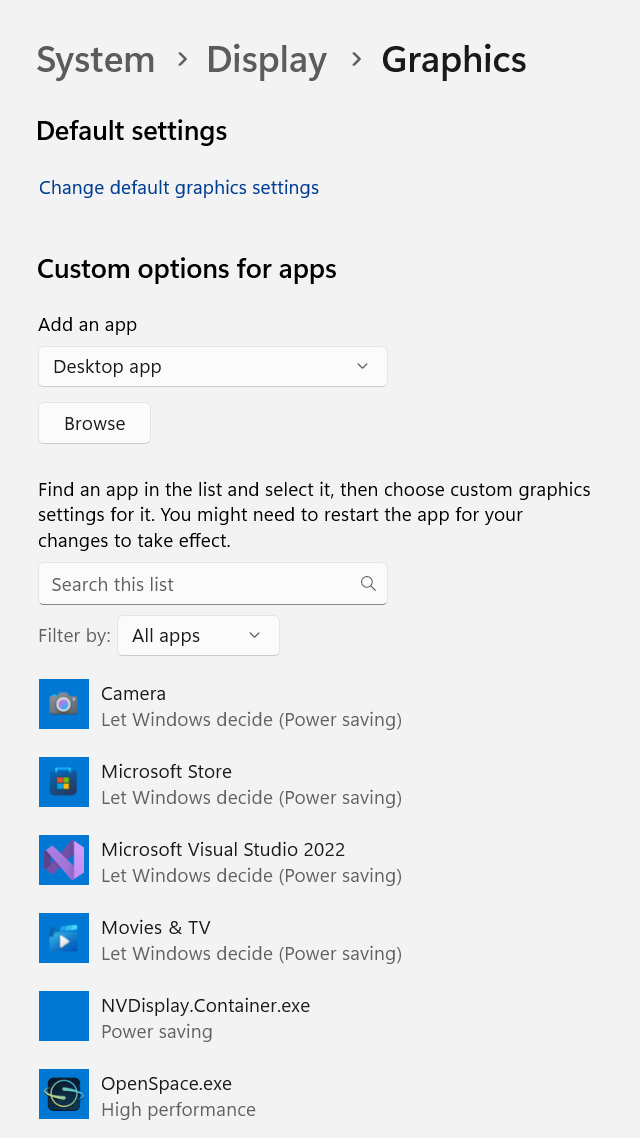Viewport: 640px width, 1138px height.
Task: Select the Microsoft Store entry name
Action: [x=166, y=771]
